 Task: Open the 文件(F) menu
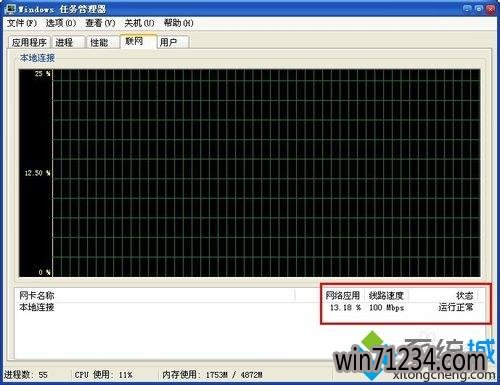point(22,23)
